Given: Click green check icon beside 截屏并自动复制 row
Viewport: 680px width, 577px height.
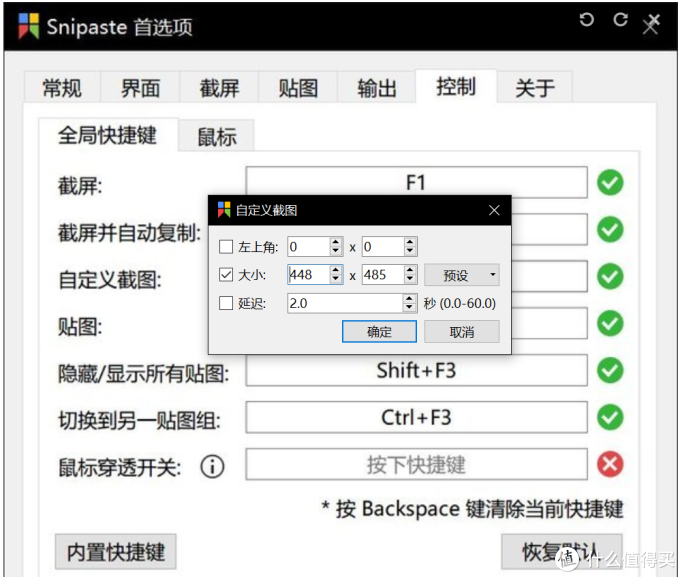Looking at the screenshot, I should pyautogui.click(x=610, y=229).
